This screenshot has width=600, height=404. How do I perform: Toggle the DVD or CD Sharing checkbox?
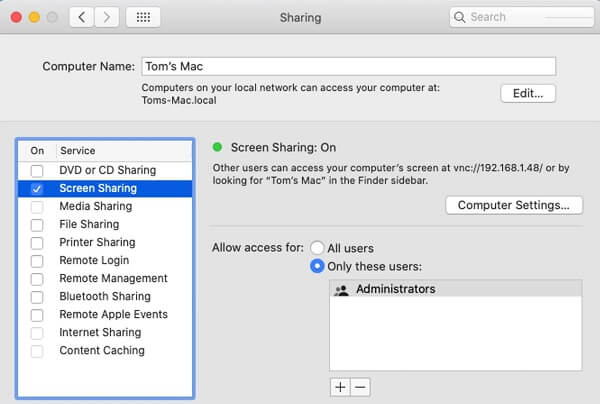click(37, 170)
